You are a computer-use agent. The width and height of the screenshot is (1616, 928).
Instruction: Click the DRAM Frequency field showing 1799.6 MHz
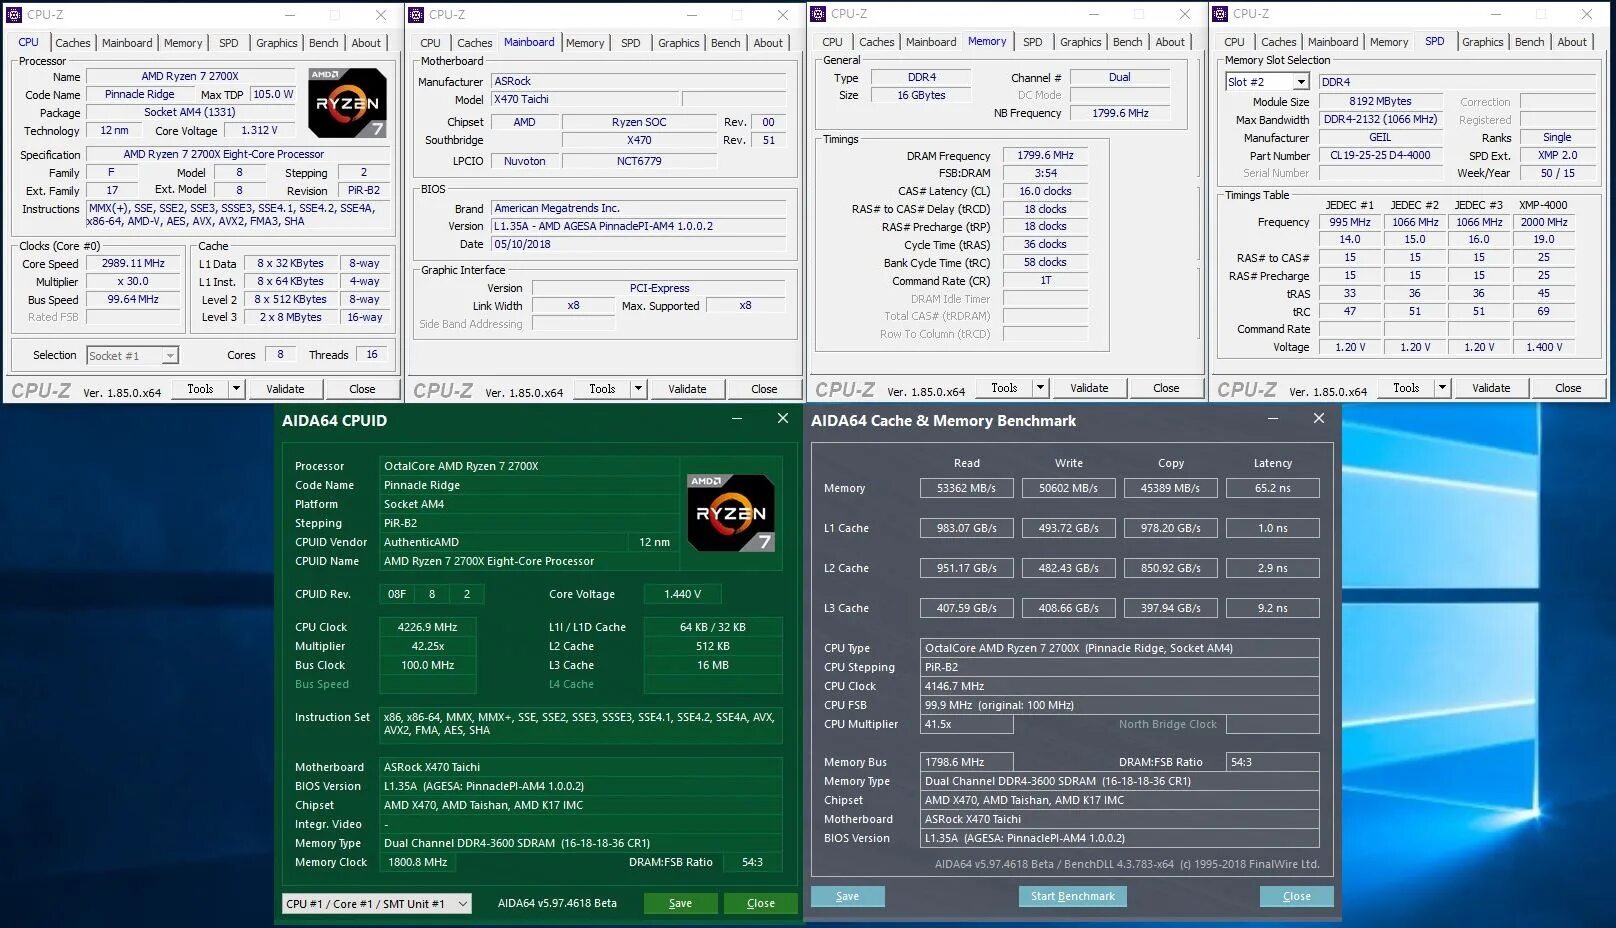coord(1045,156)
